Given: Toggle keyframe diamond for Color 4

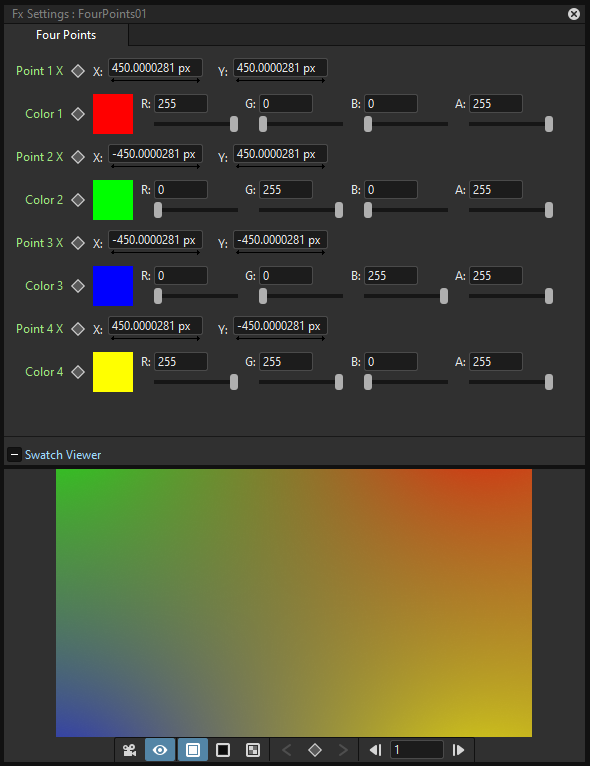Looking at the screenshot, I should [x=78, y=372].
